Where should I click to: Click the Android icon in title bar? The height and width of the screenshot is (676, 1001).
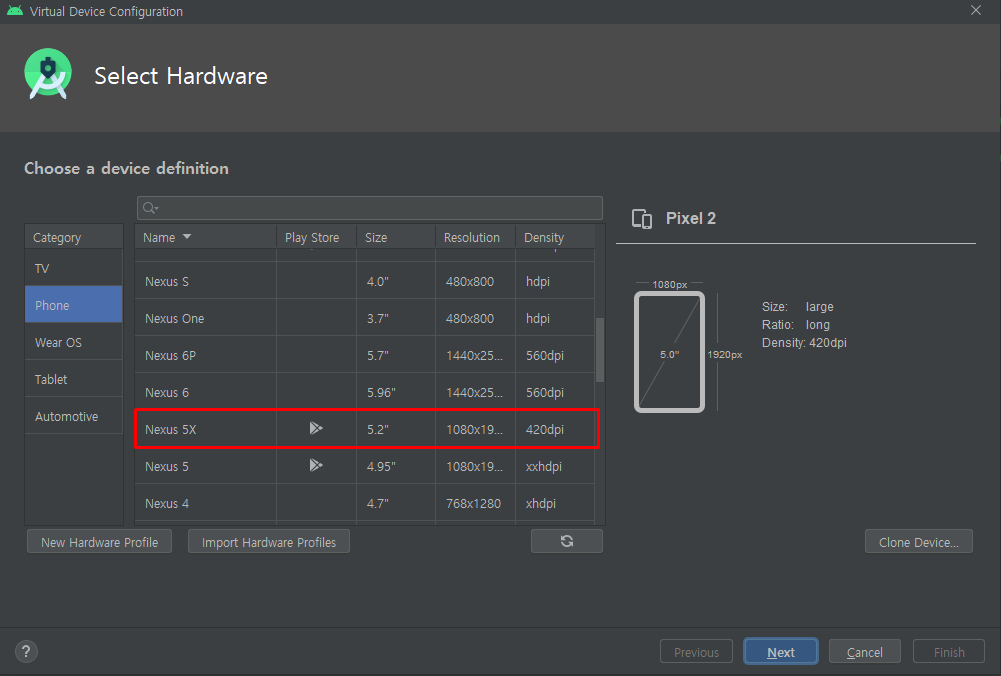(15, 11)
